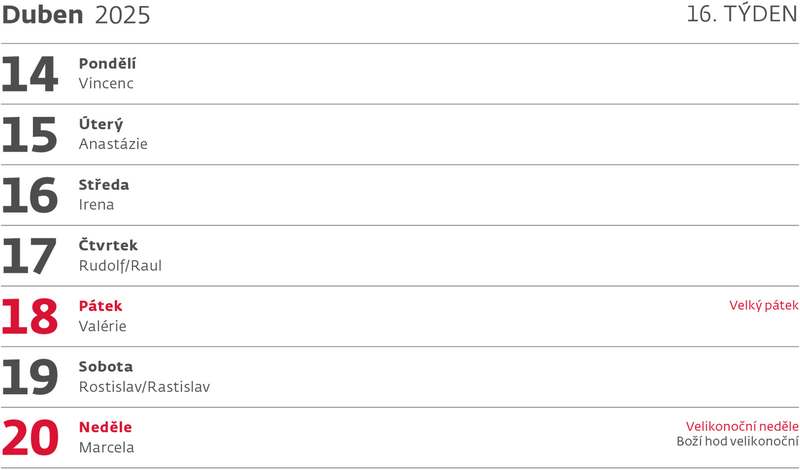Click the Velký pátek holiday label

[764, 306]
